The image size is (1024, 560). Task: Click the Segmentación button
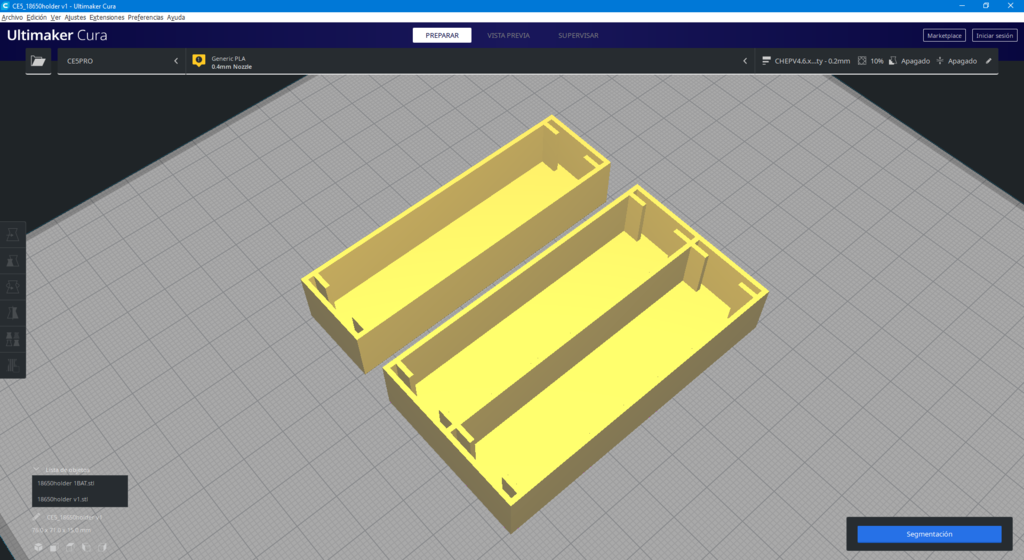929,534
